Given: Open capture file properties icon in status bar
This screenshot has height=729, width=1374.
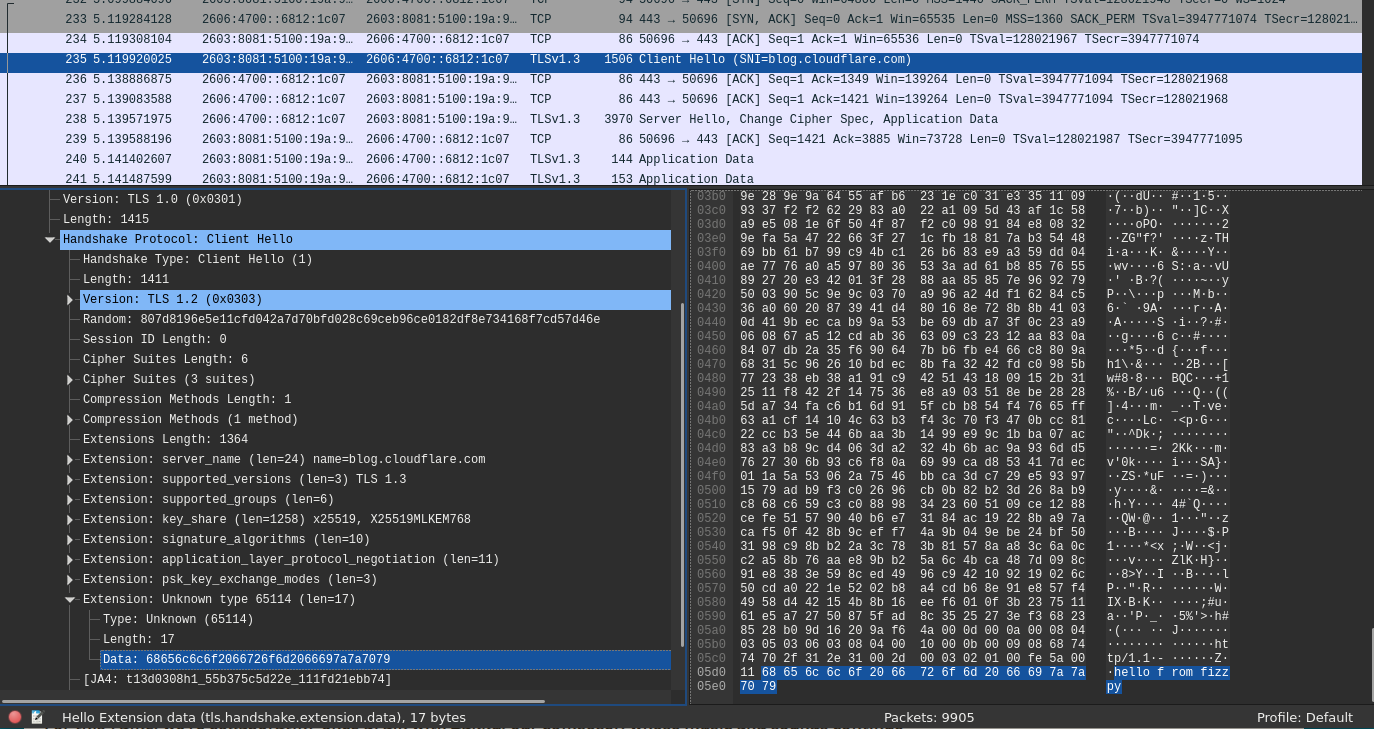Looking at the screenshot, I should coord(37,717).
